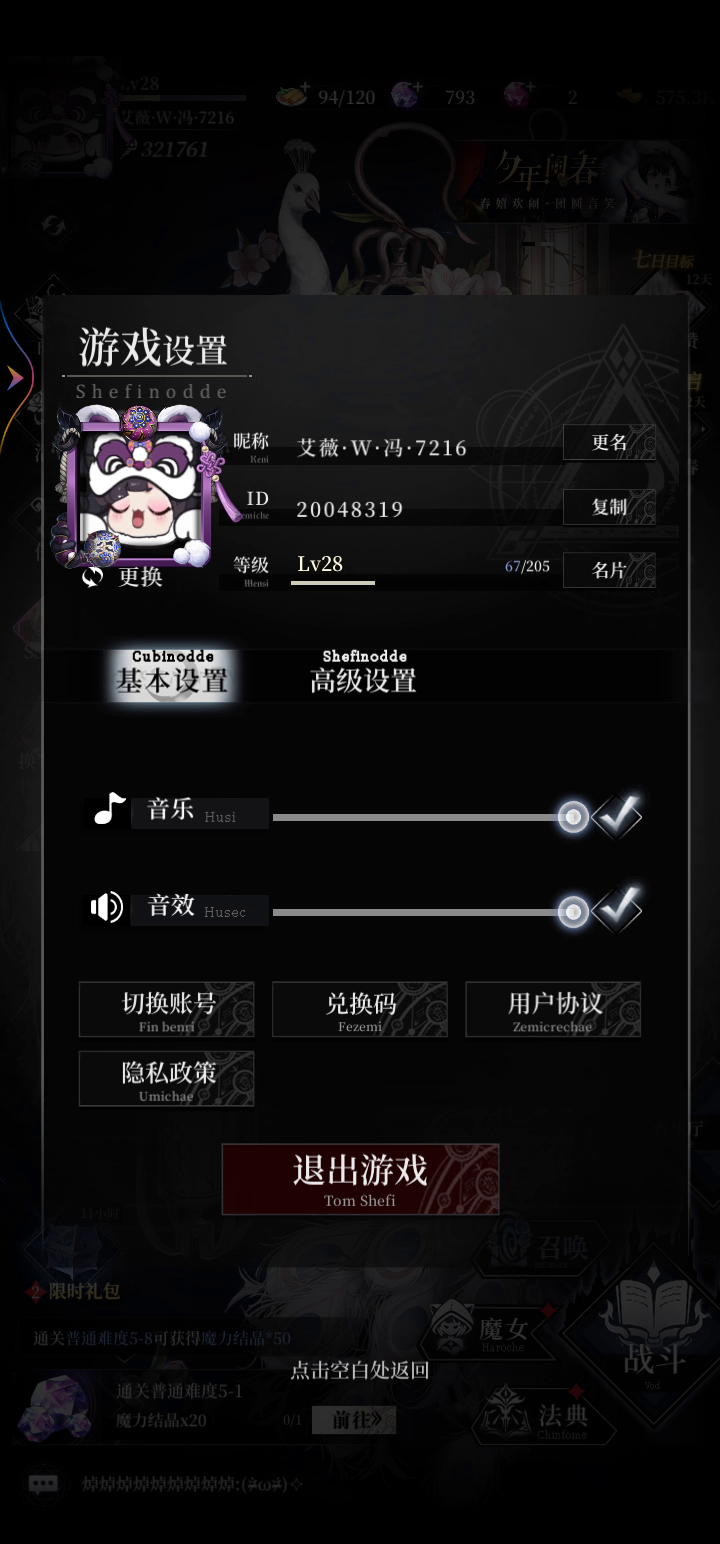Image resolution: width=720 pixels, height=1544 pixels.
Task: Switch to the 基本设置 tab
Action: click(x=171, y=673)
